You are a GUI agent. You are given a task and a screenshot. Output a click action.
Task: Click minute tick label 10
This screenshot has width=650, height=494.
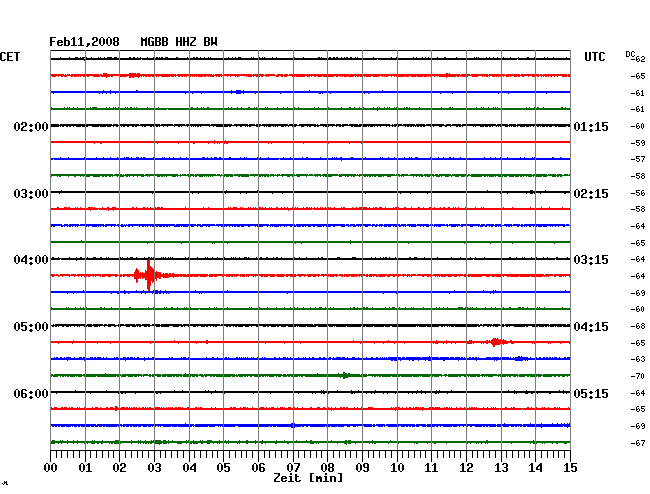point(397,467)
